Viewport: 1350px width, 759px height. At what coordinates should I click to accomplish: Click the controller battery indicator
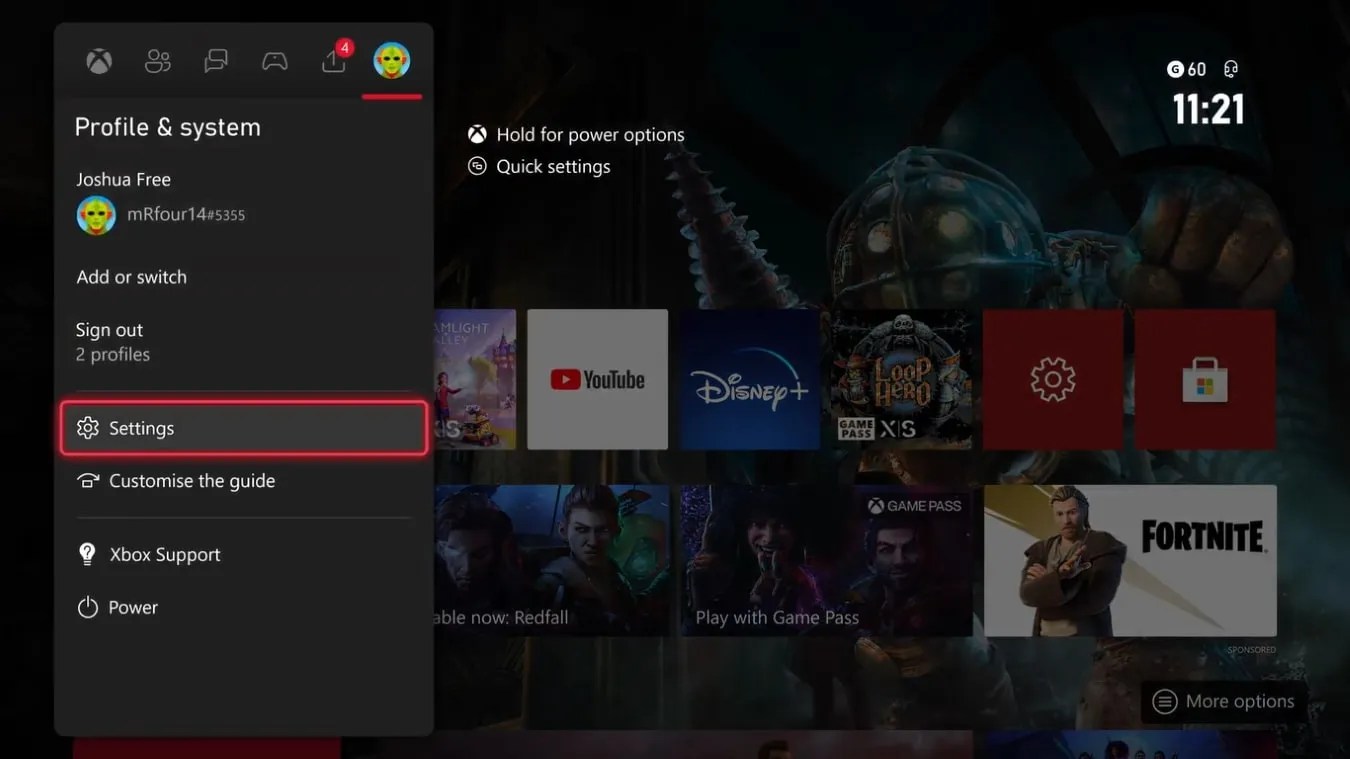(x=1229, y=68)
